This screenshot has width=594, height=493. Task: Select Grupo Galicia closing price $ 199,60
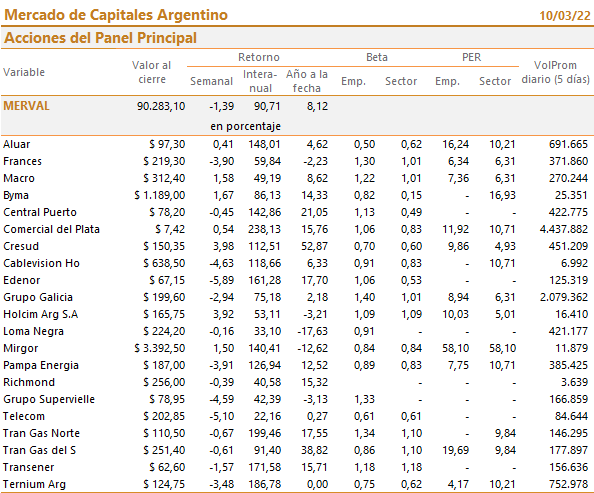pyautogui.click(x=164, y=297)
